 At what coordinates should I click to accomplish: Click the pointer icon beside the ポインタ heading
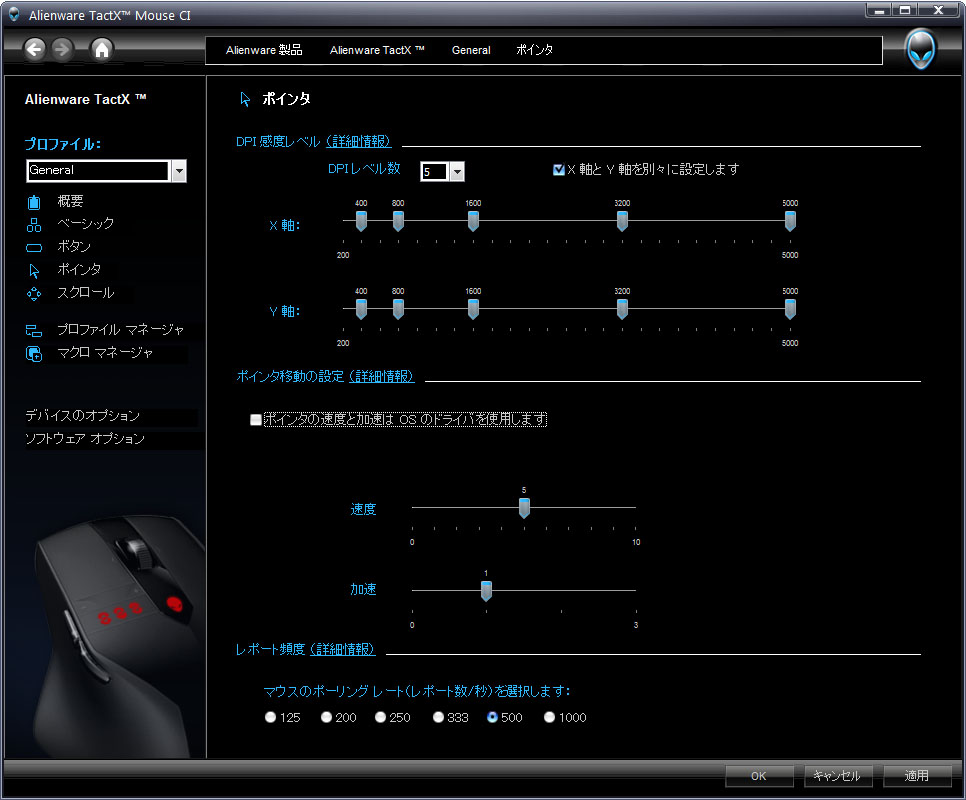(x=245, y=99)
